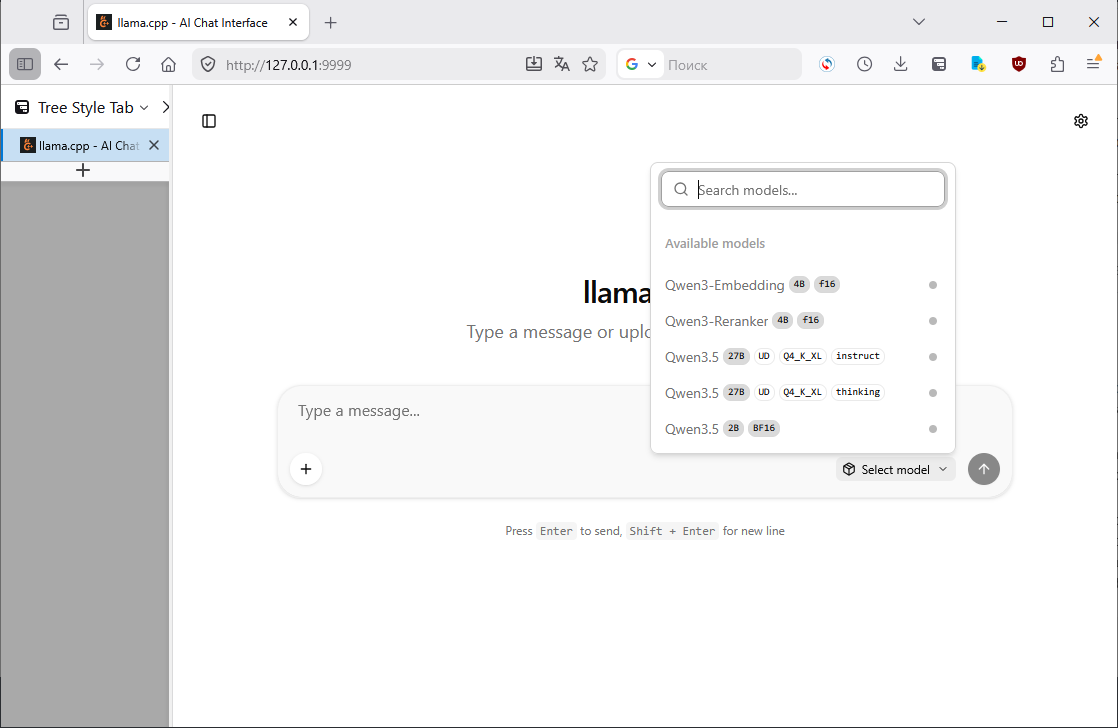Open the Select model dropdown
1118x728 pixels.
pyautogui.click(x=895, y=469)
